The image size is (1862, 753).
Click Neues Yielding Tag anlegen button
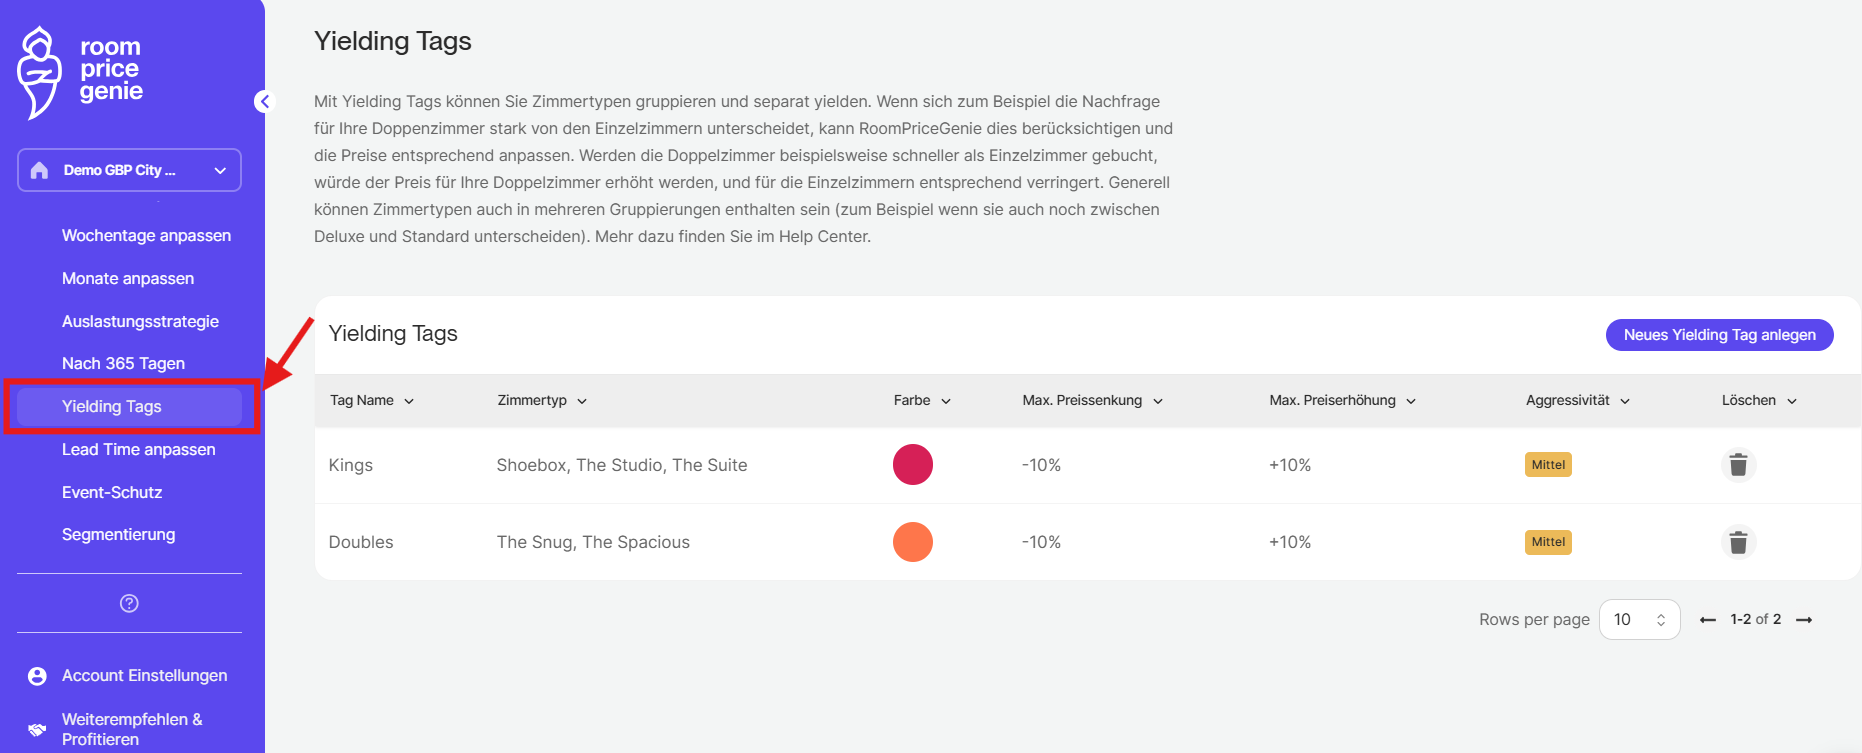point(1719,335)
